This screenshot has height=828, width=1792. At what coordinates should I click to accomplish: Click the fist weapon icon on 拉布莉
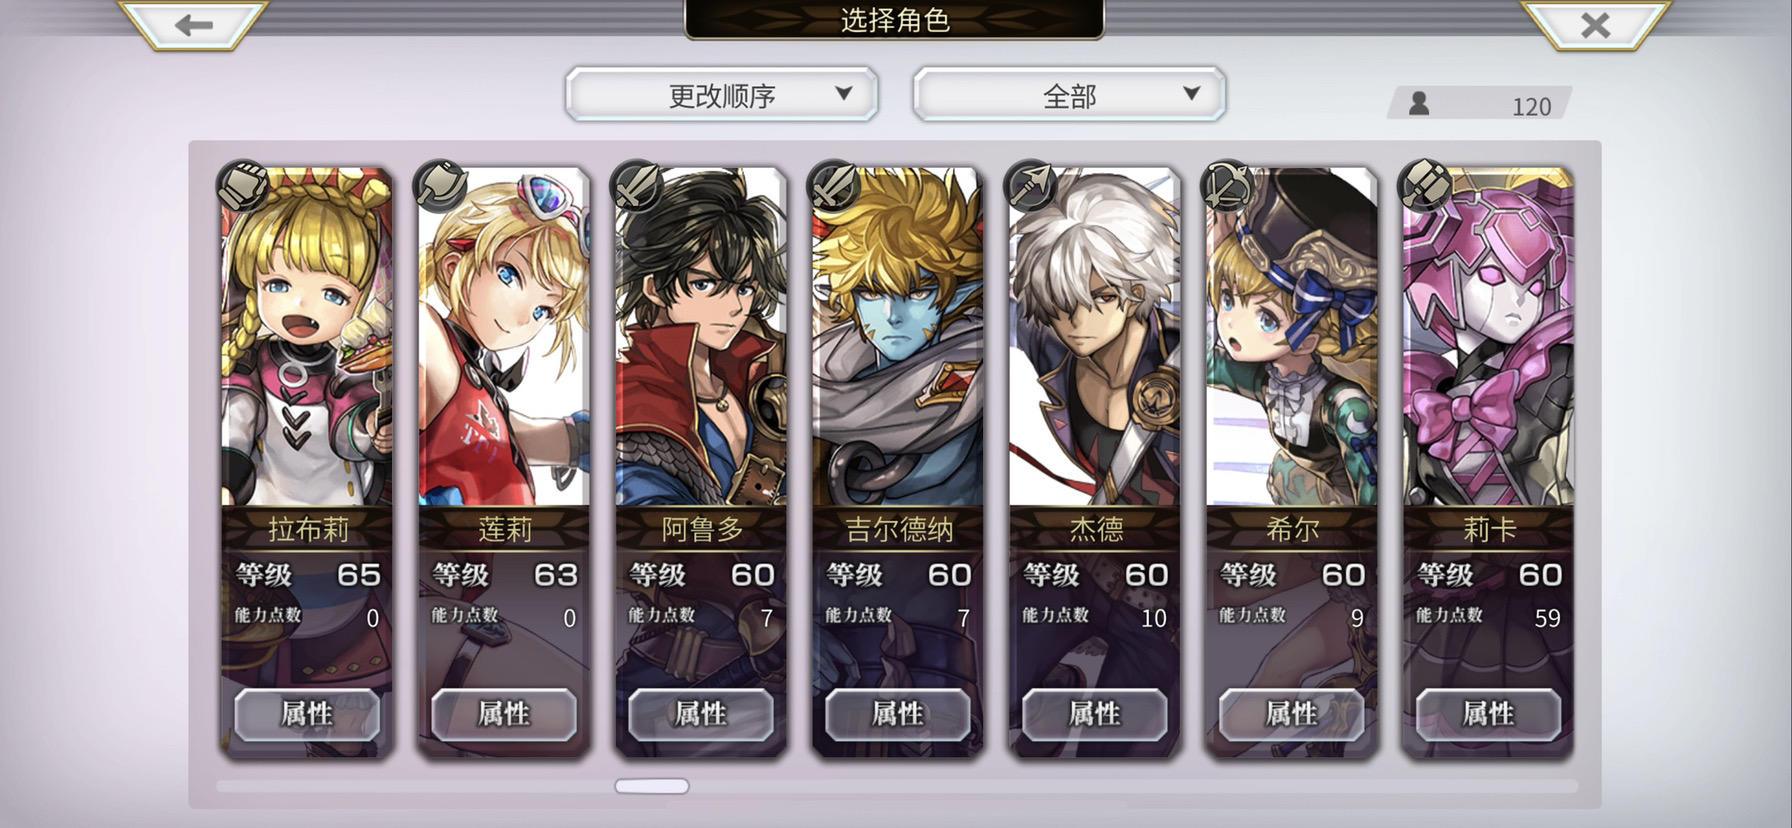(x=242, y=186)
